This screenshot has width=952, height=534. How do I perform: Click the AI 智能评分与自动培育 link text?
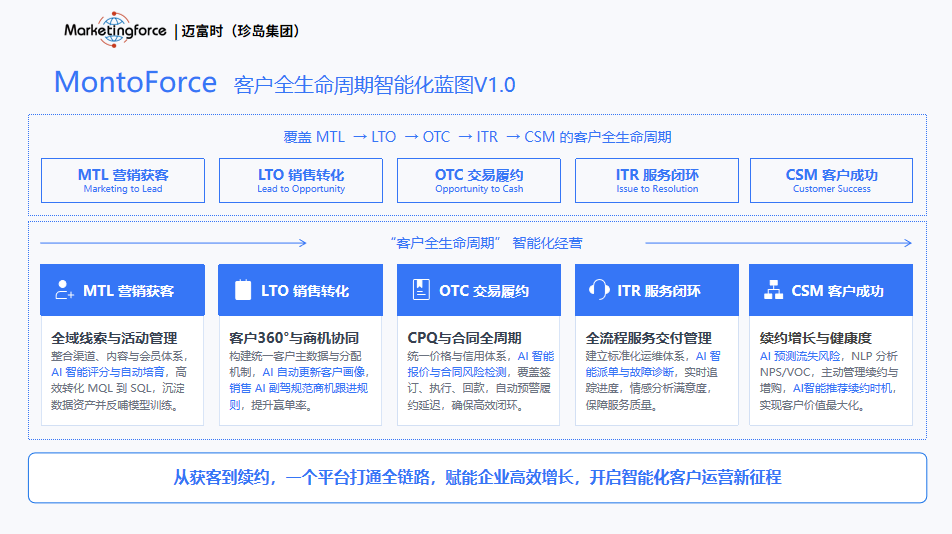pos(107,372)
